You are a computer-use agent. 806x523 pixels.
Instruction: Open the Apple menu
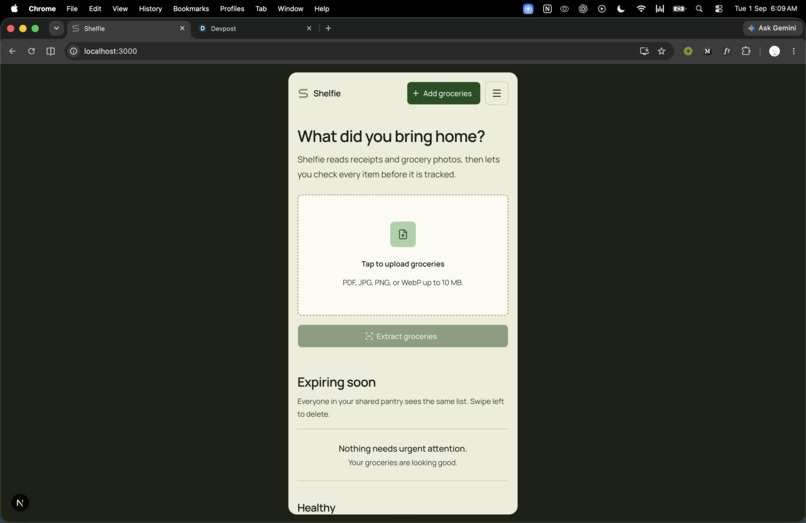point(14,8)
